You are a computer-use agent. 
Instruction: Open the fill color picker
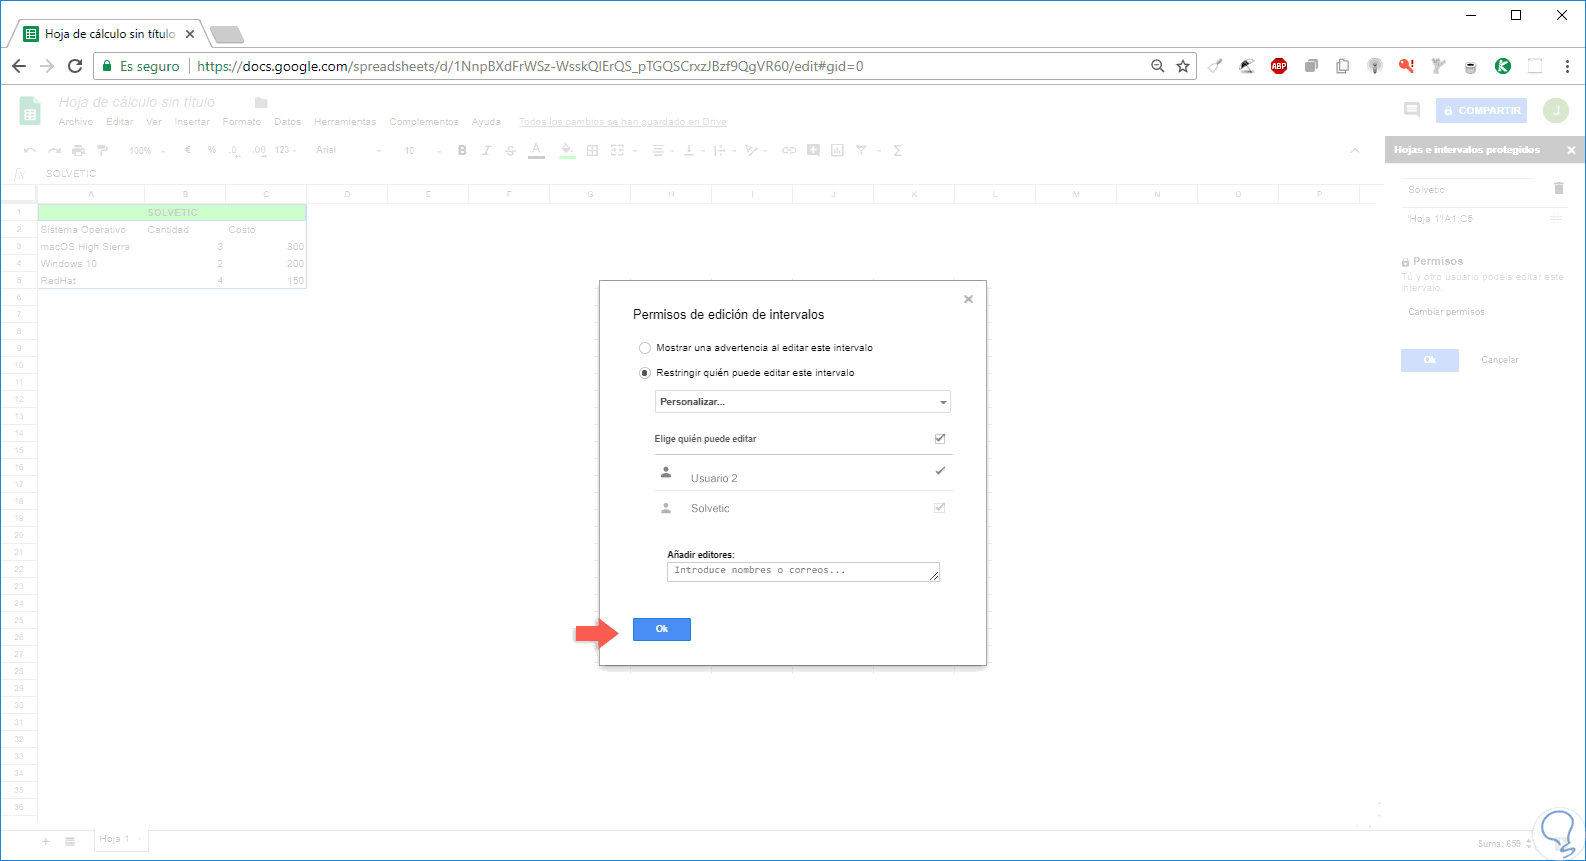567,151
